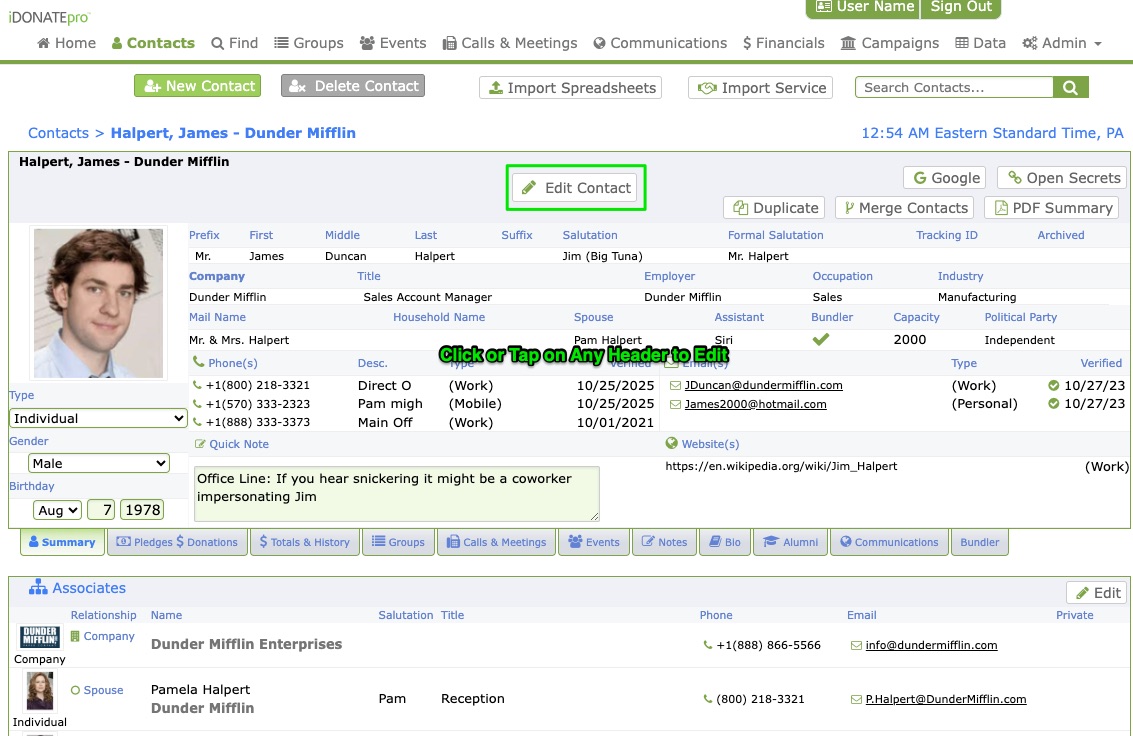1133x736 pixels.
Task: Click the New Contact button
Action: [x=197, y=86]
